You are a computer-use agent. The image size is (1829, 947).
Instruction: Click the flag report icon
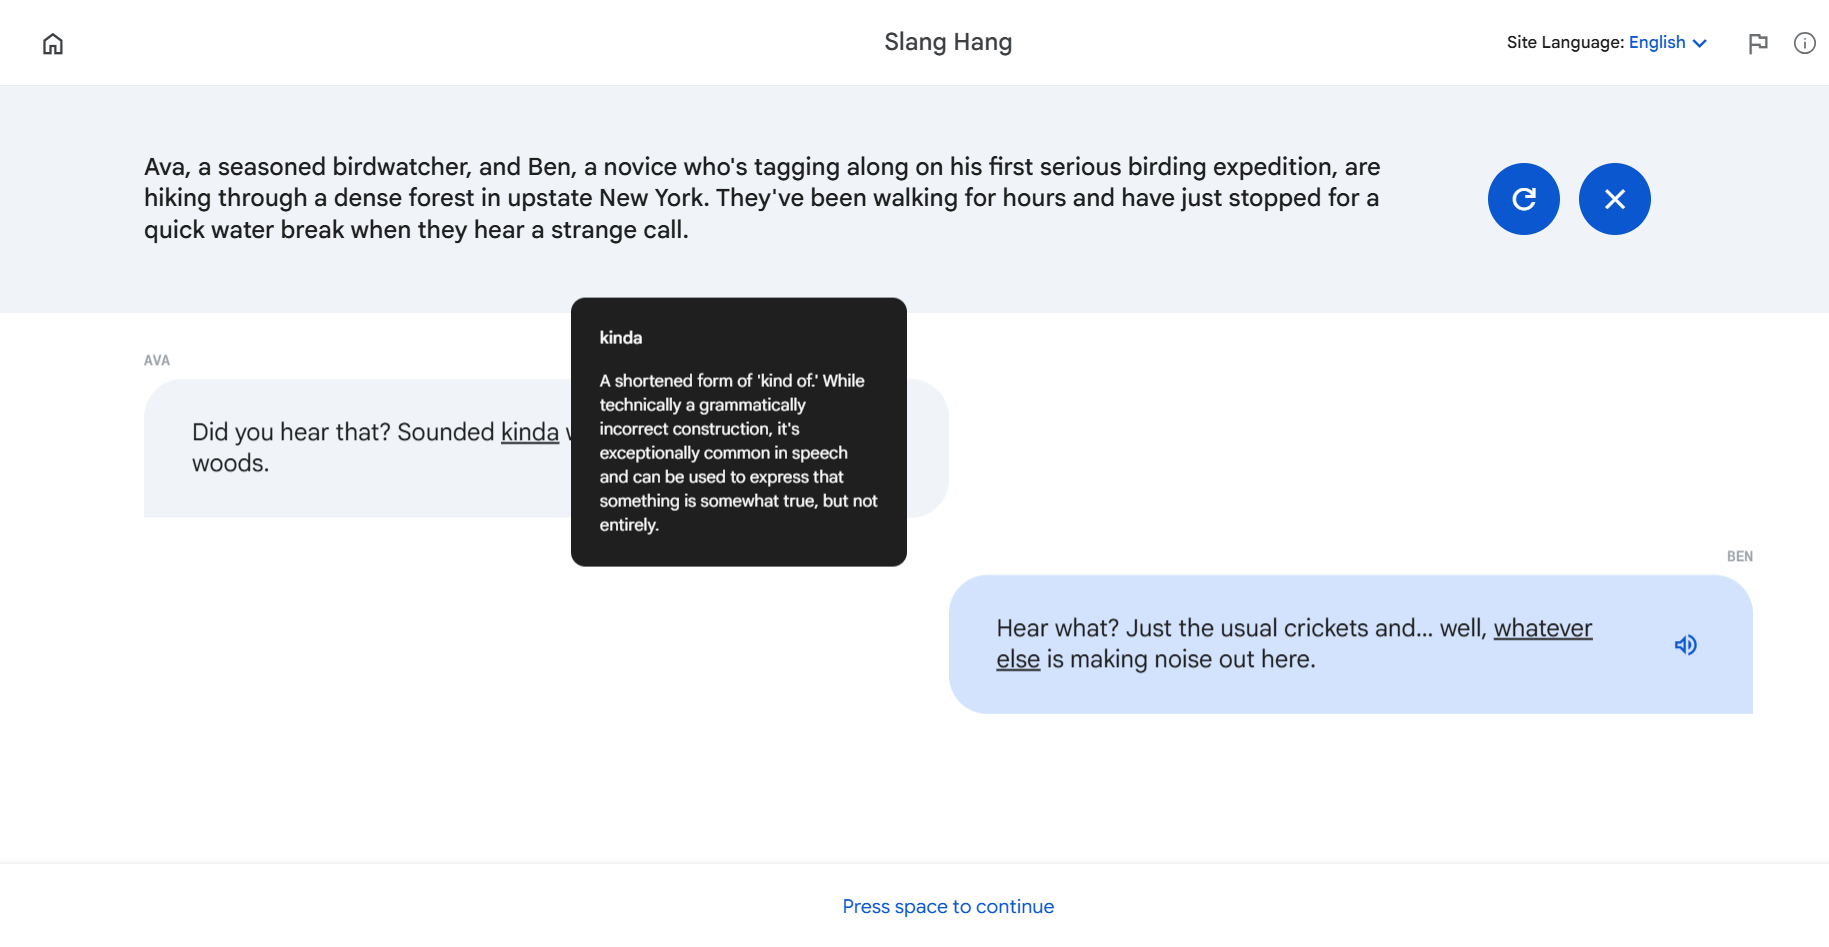click(x=1758, y=43)
